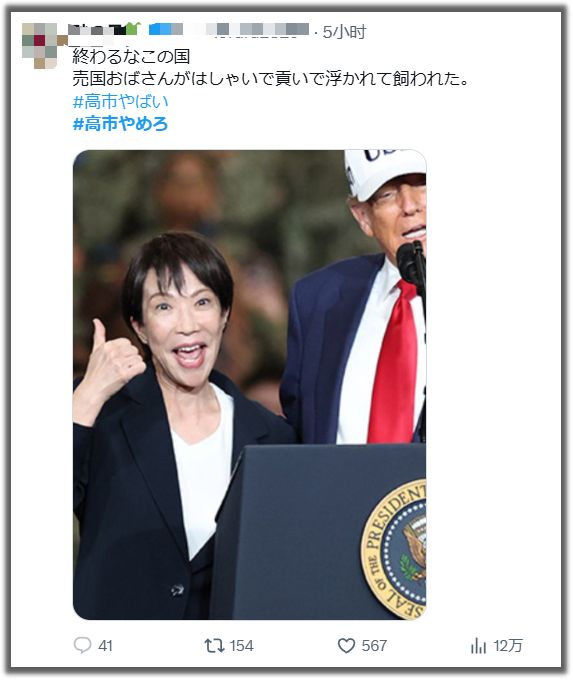573x680 pixels.
Task: Click the reply count 41
Action: pyautogui.click(x=105, y=646)
